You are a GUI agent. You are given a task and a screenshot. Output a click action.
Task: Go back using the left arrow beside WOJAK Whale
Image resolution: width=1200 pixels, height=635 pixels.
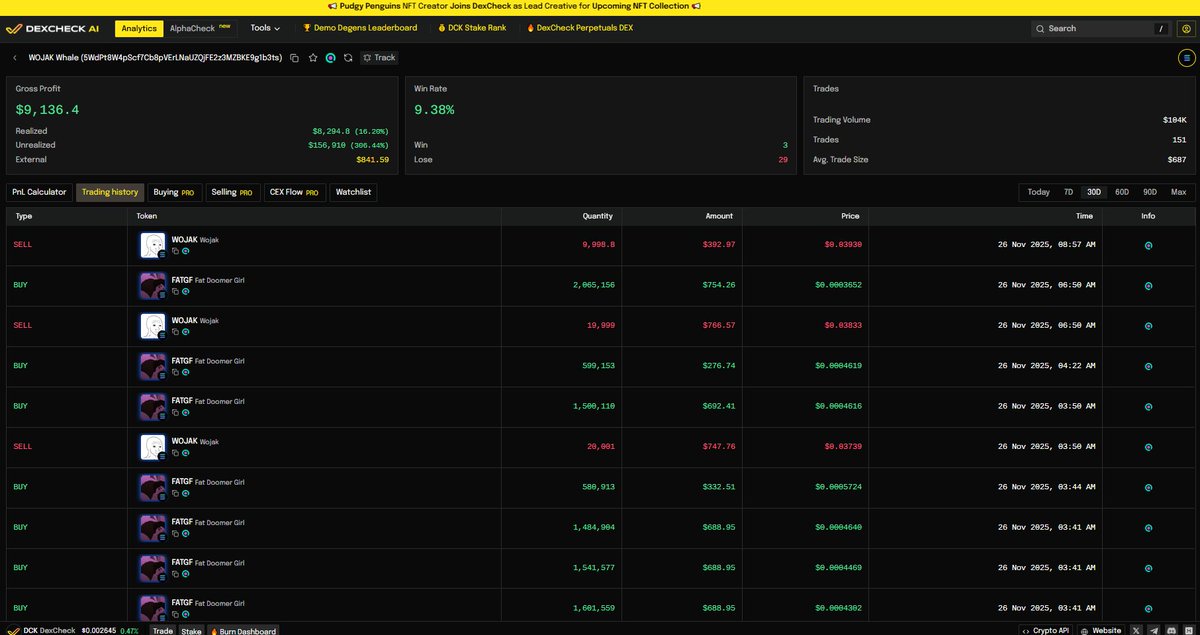pos(15,58)
